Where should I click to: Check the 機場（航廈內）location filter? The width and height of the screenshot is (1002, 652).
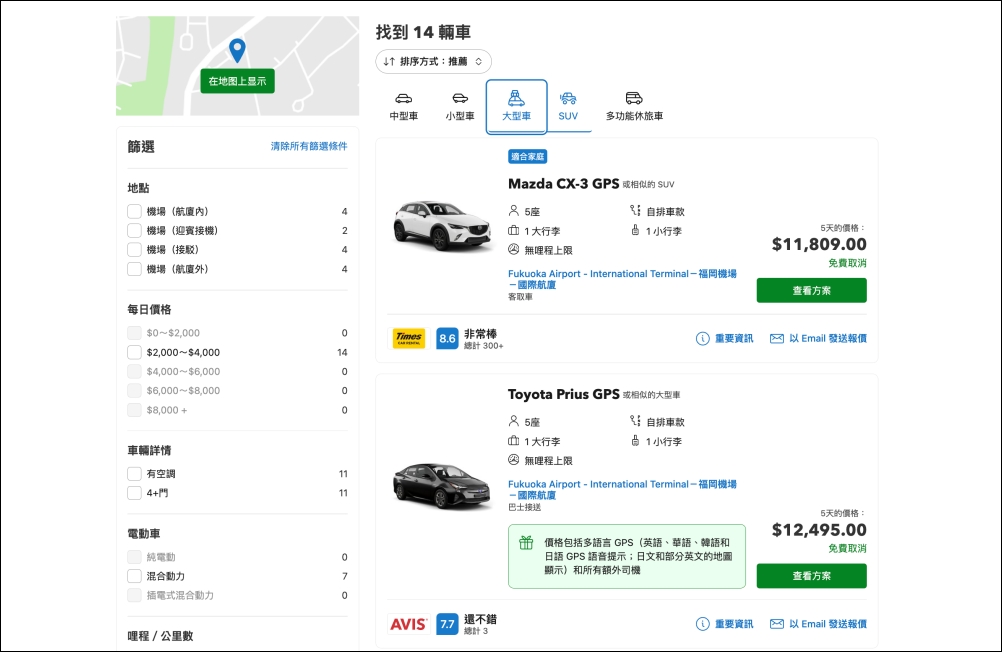[x=134, y=212]
